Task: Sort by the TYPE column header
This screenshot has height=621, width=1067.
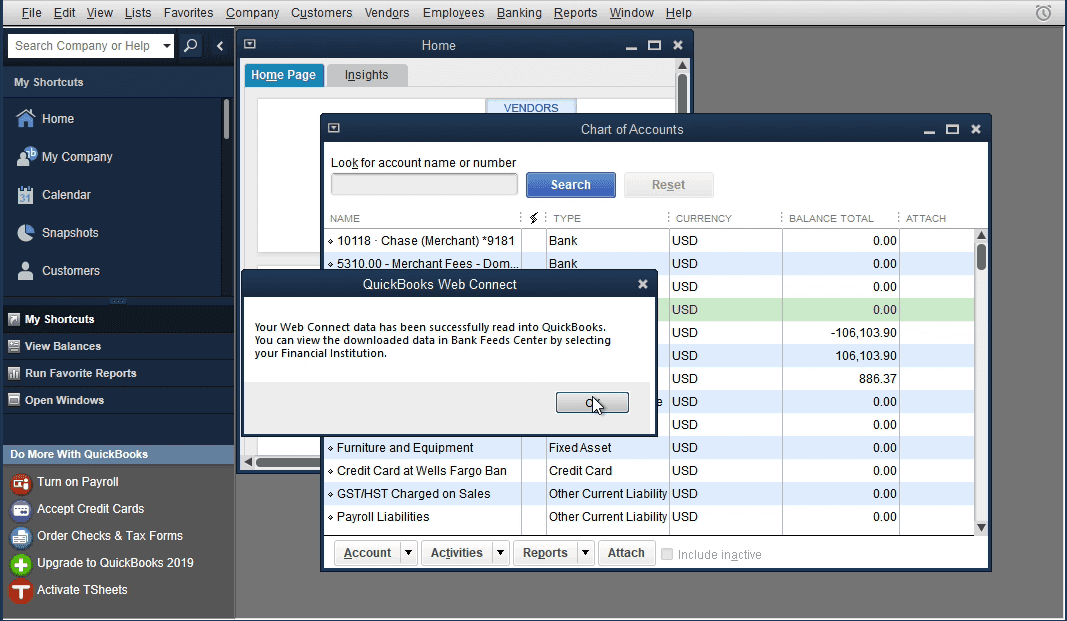Action: click(x=567, y=218)
